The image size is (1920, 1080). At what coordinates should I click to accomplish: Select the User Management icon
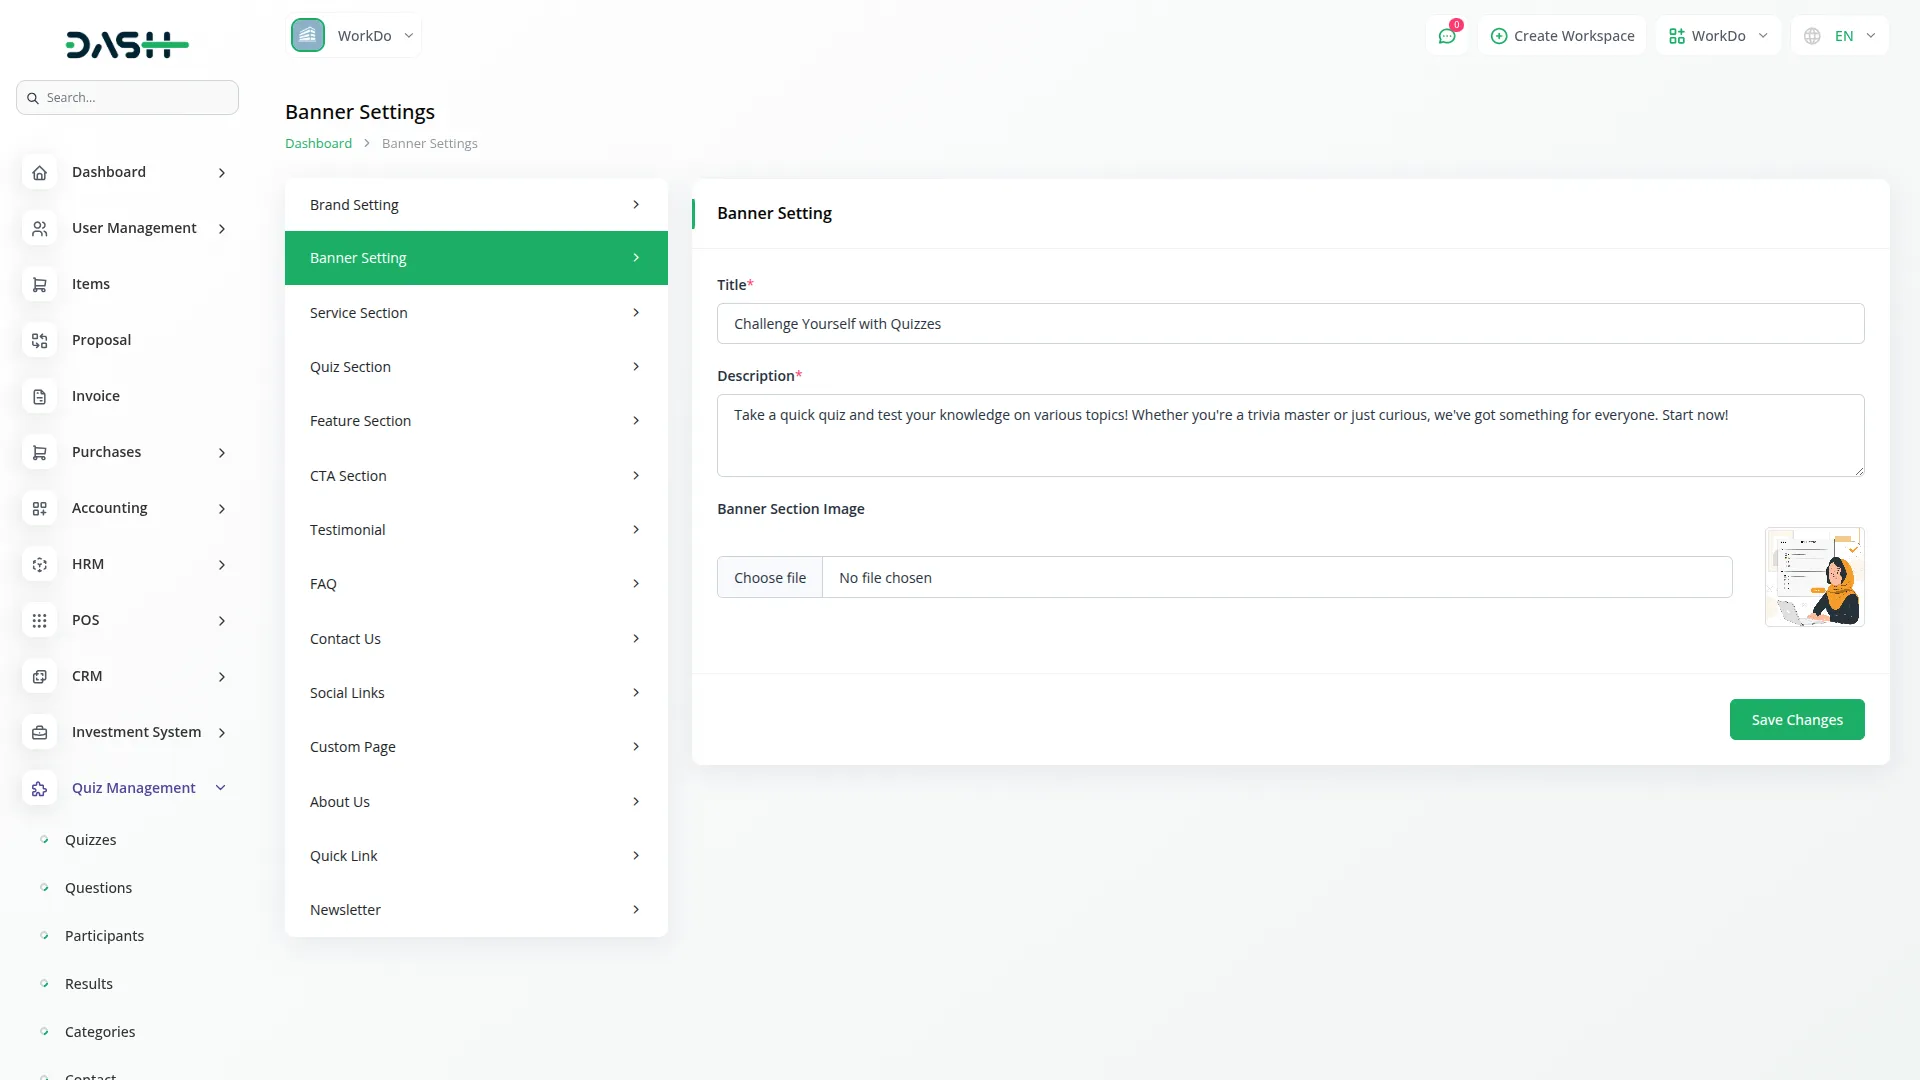[x=39, y=228]
